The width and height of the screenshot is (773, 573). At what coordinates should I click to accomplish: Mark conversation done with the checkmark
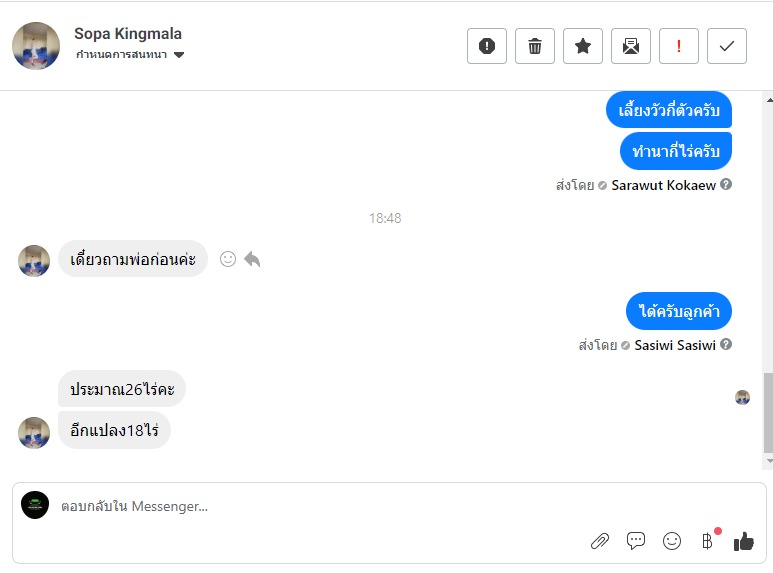pos(727,46)
